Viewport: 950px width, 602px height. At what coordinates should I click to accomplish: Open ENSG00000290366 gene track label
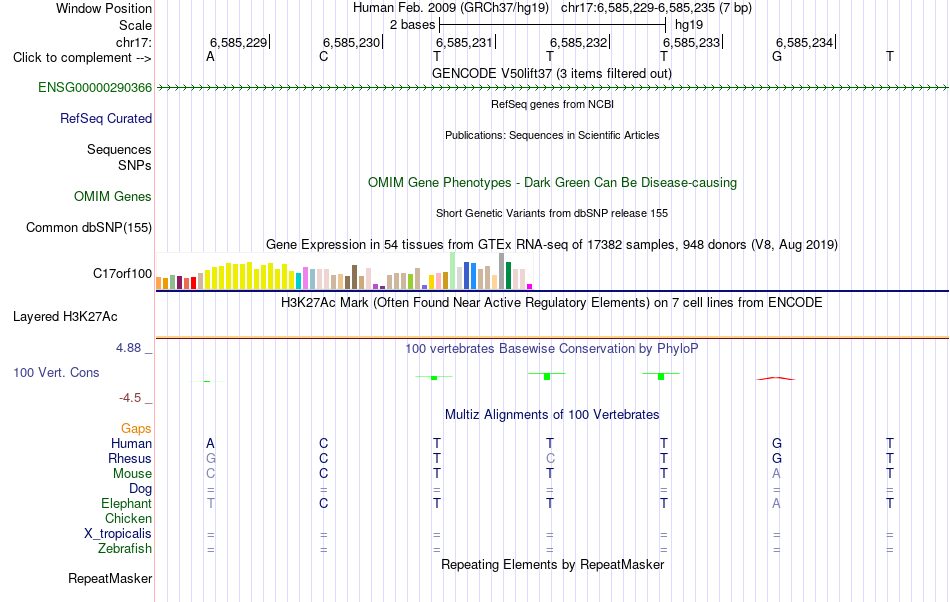coord(95,87)
